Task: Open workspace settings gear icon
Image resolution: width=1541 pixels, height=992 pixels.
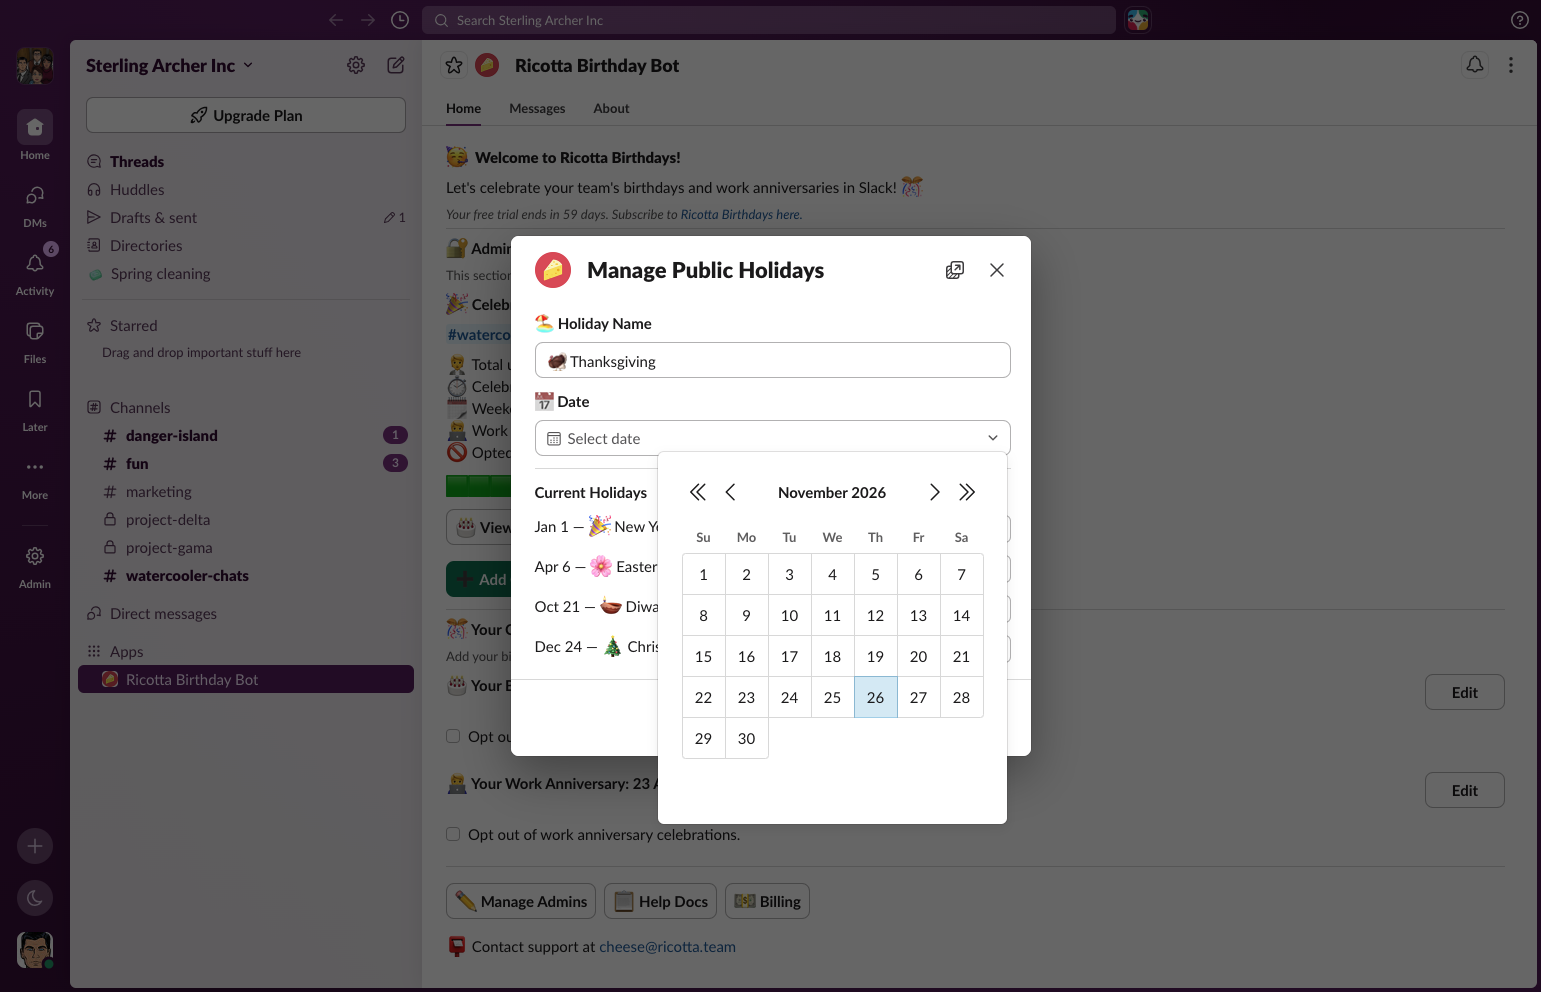Action: click(356, 65)
